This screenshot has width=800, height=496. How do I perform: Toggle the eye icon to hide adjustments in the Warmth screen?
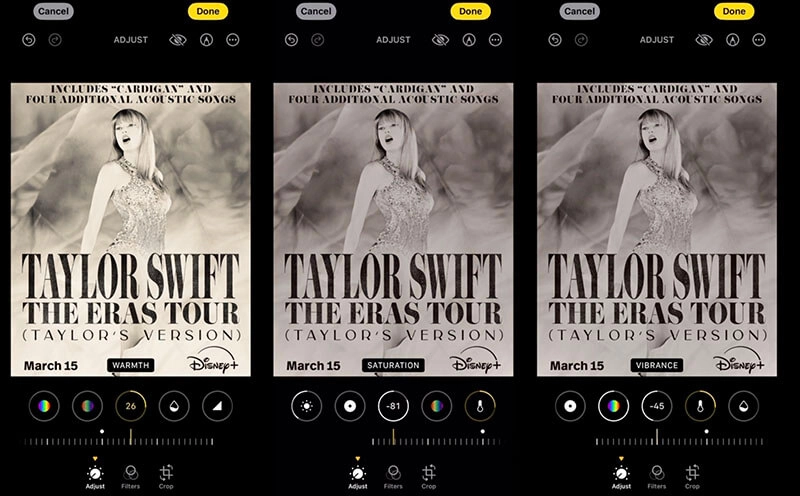(x=178, y=40)
